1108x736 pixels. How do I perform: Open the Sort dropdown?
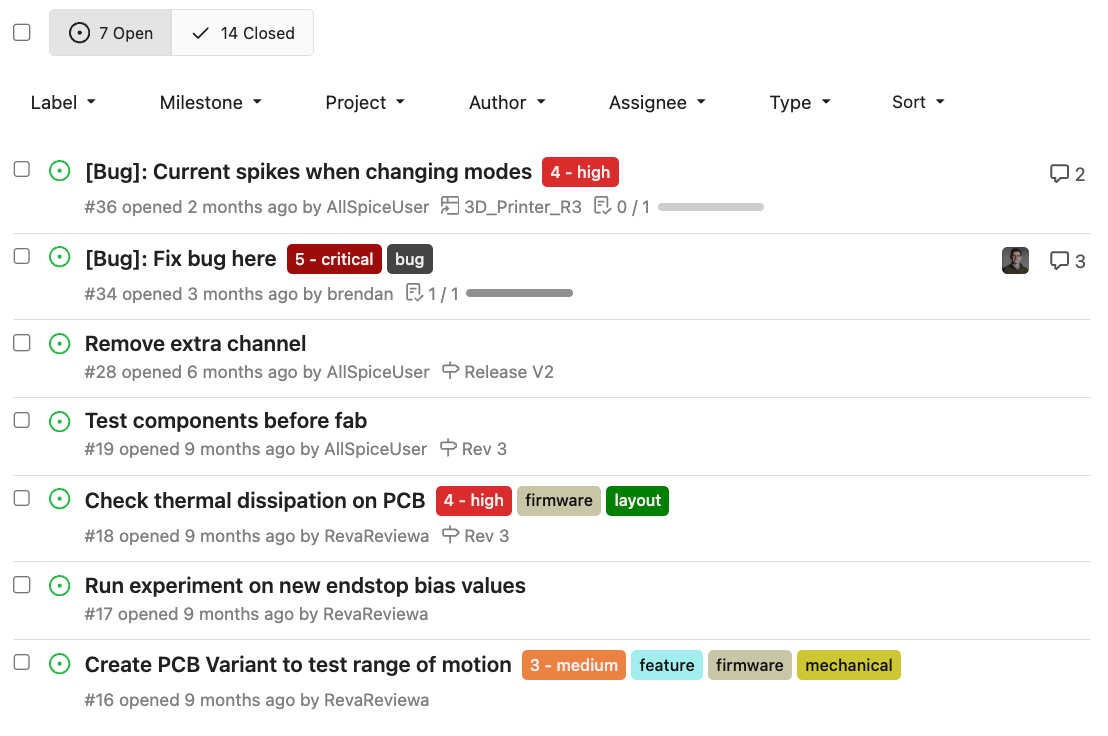click(x=918, y=102)
